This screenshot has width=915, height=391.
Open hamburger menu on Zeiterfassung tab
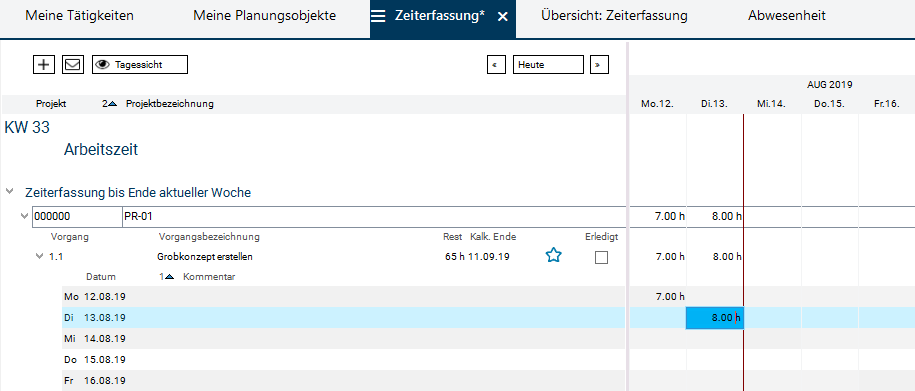pyautogui.click(x=378, y=16)
